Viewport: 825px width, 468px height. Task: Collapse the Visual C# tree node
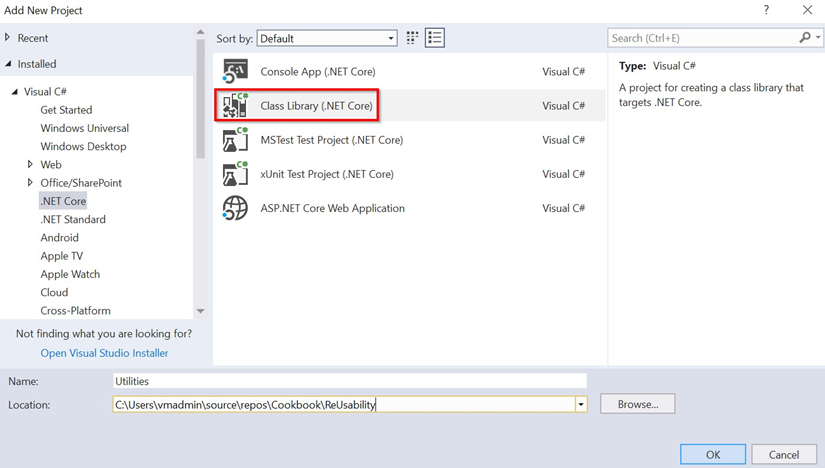coord(15,92)
